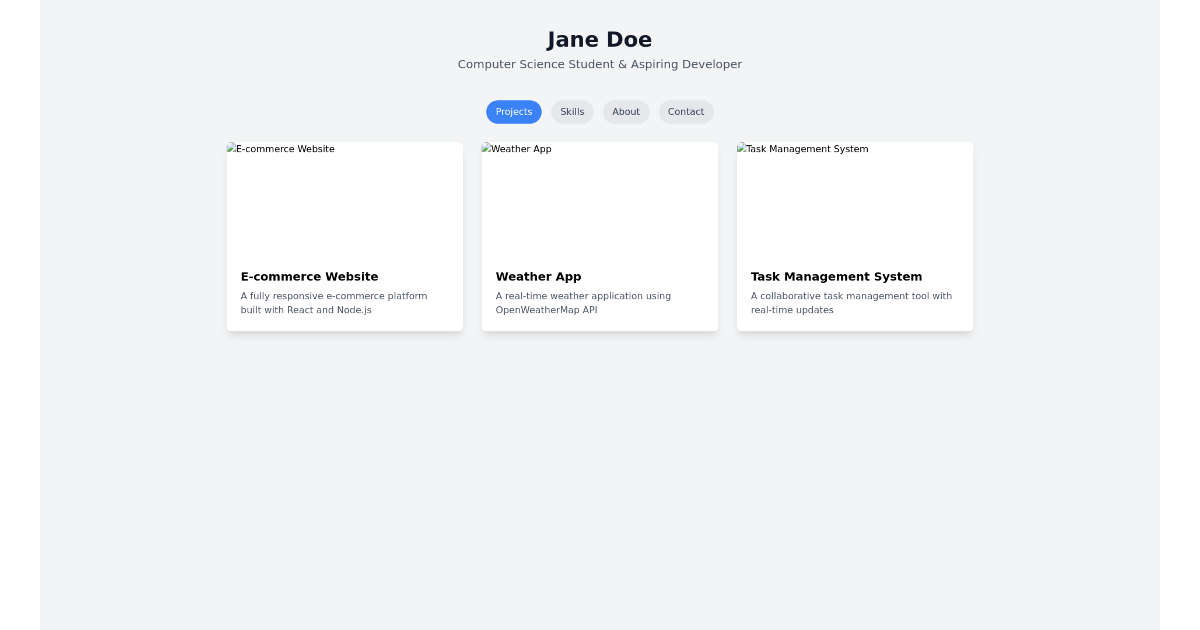Click the blue Projects pill button

(x=513, y=112)
